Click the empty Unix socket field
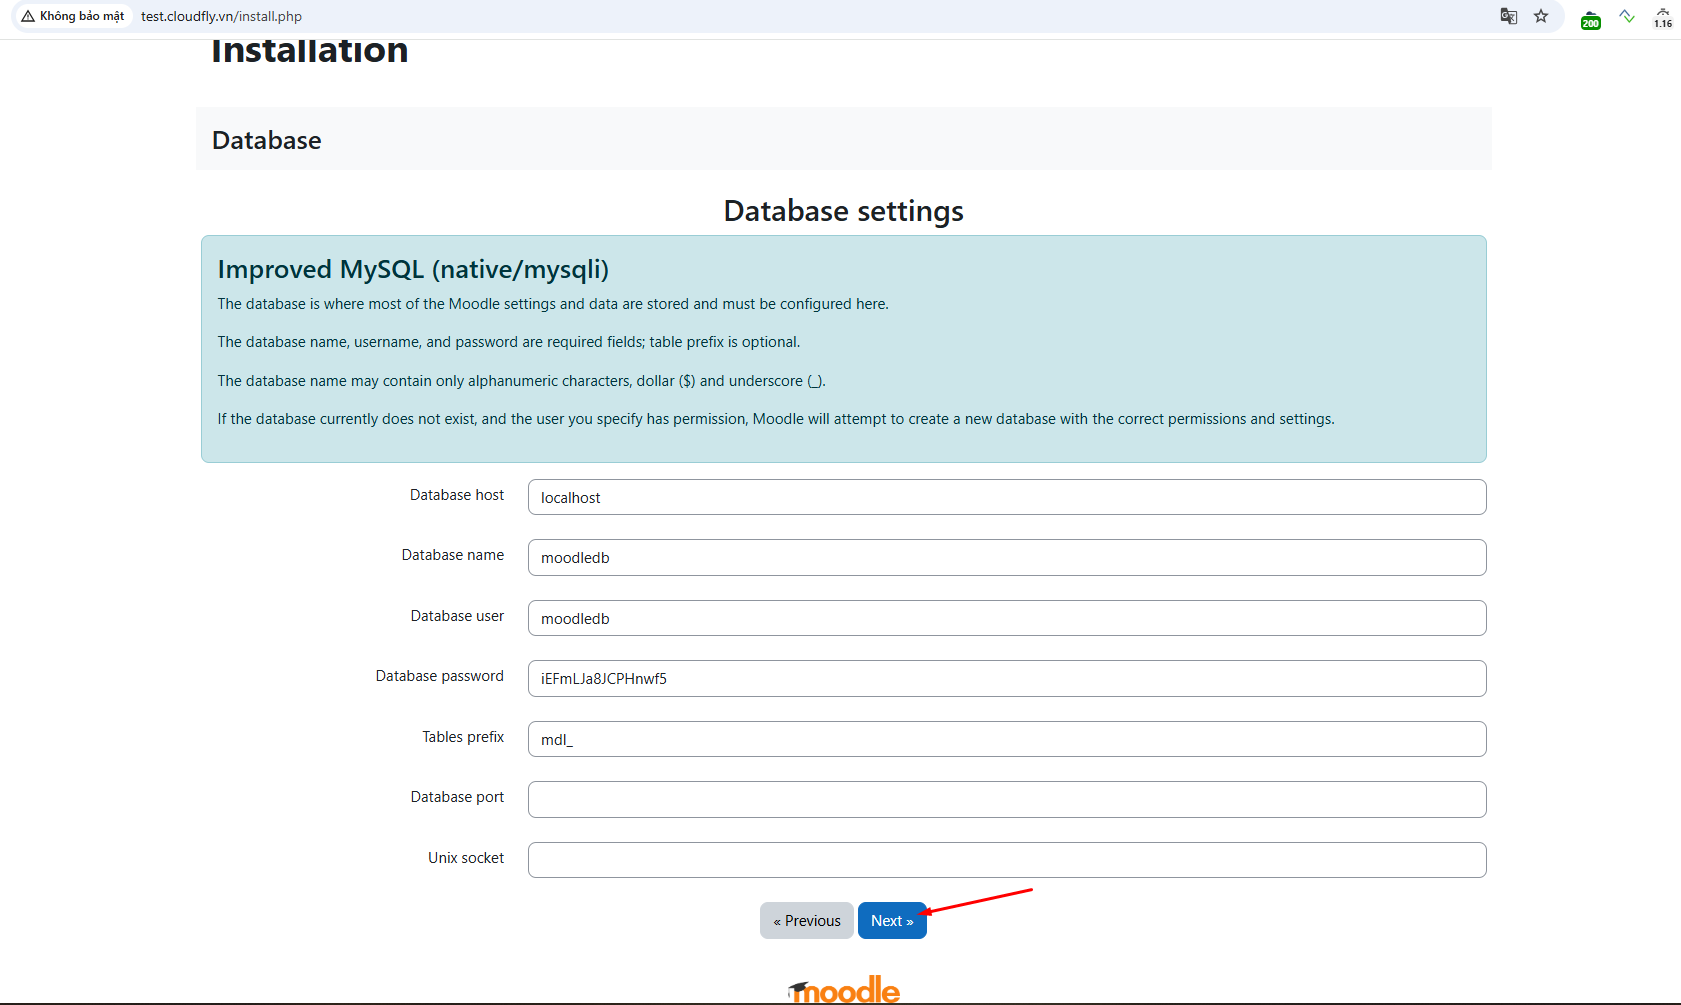This screenshot has height=1005, width=1681. click(x=1006, y=860)
